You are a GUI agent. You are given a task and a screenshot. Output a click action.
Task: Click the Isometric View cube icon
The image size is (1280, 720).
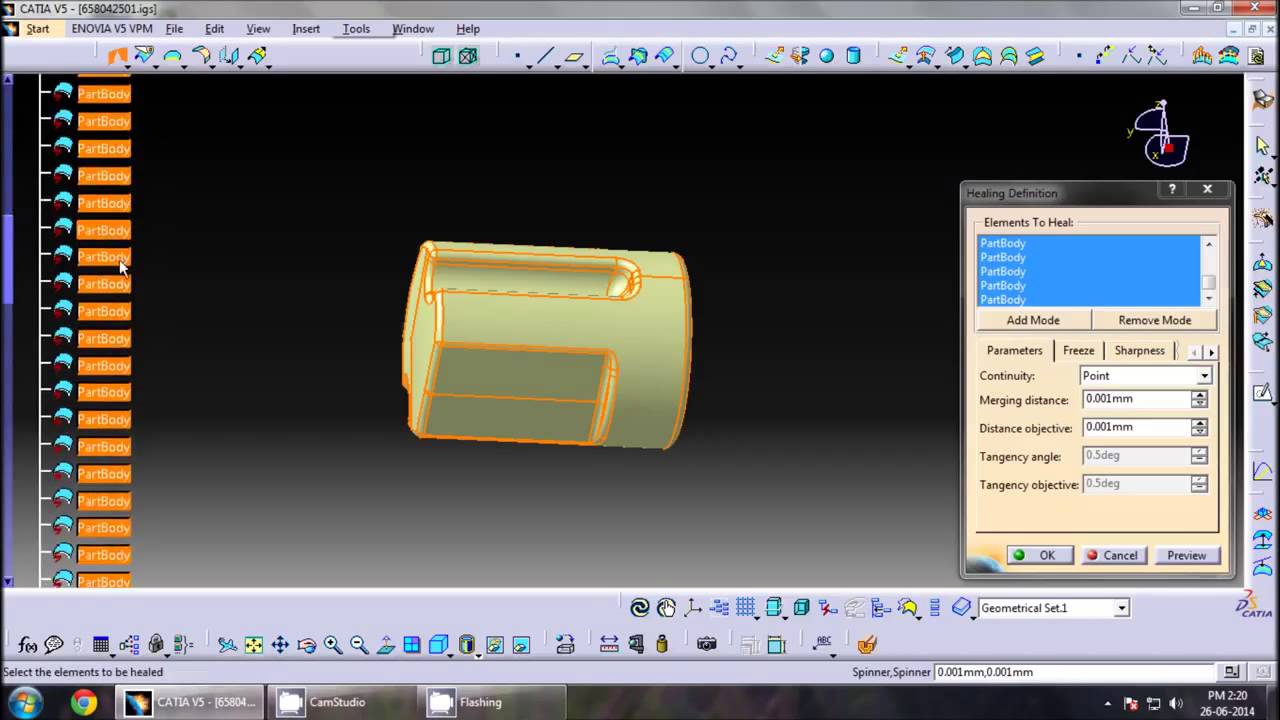[438, 645]
